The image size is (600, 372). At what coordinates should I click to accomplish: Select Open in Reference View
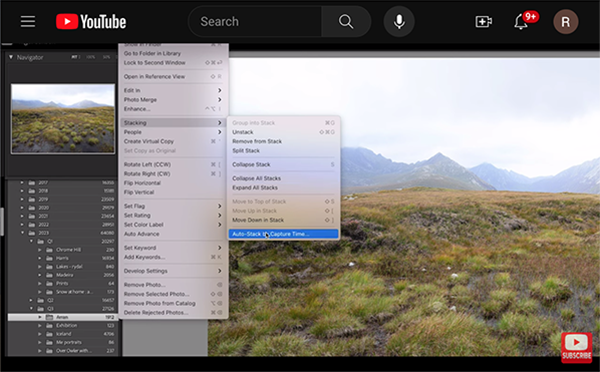click(x=173, y=77)
